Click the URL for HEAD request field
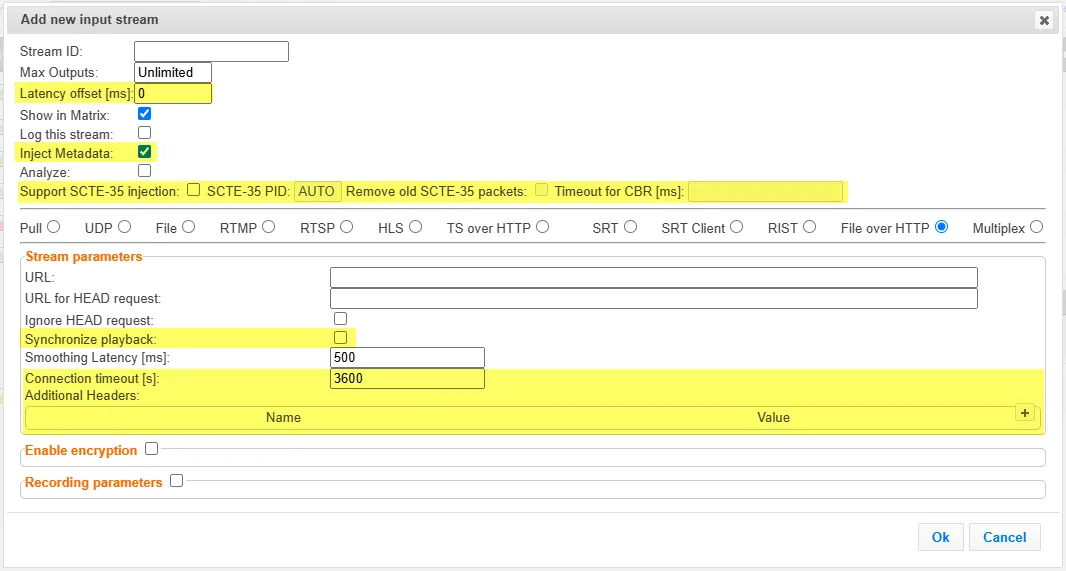This screenshot has width=1066, height=571. [x=654, y=298]
